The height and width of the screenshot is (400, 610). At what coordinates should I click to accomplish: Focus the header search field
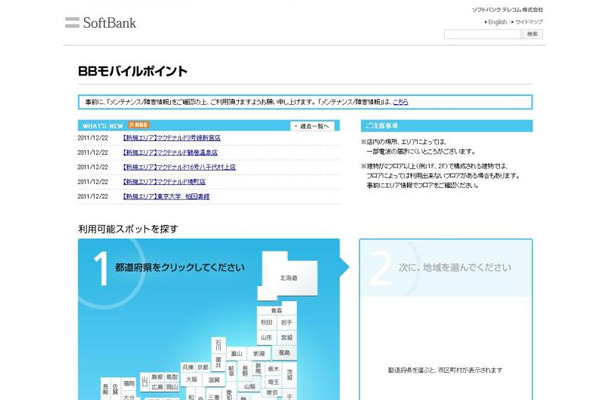pyautogui.click(x=482, y=34)
